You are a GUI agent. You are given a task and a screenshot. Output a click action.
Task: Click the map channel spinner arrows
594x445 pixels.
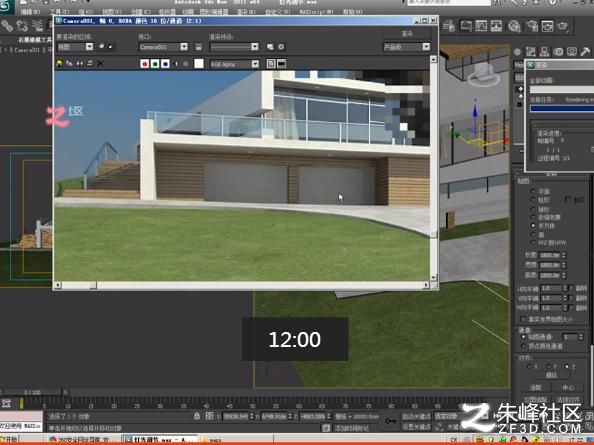pyautogui.click(x=580, y=337)
